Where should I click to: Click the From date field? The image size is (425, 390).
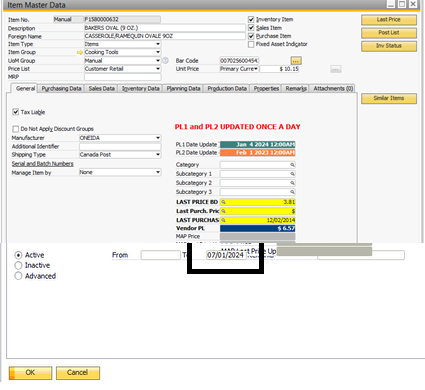pos(160,255)
